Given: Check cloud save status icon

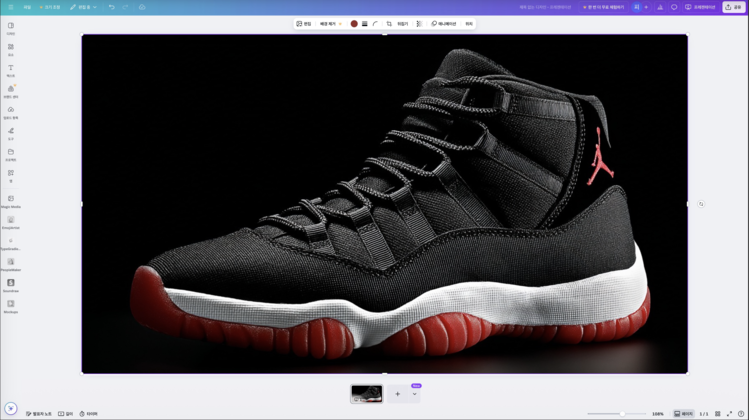Looking at the screenshot, I should [142, 7].
